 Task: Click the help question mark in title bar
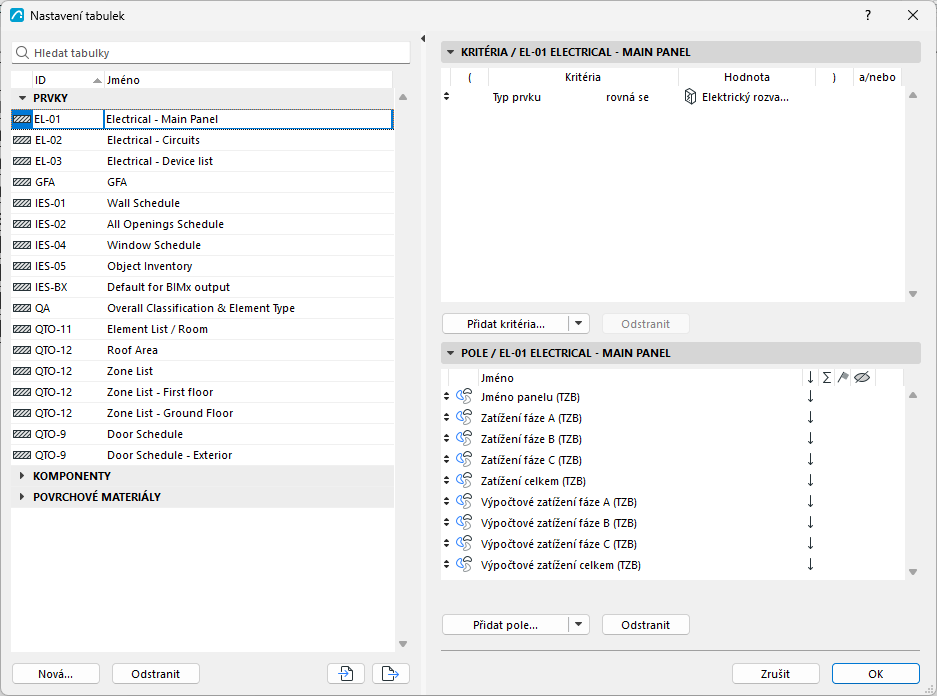[868, 16]
